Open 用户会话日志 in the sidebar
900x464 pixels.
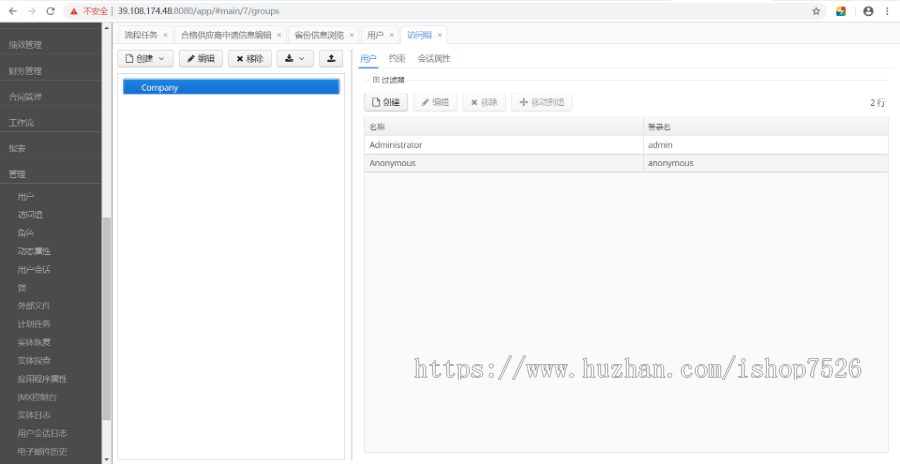(42, 434)
